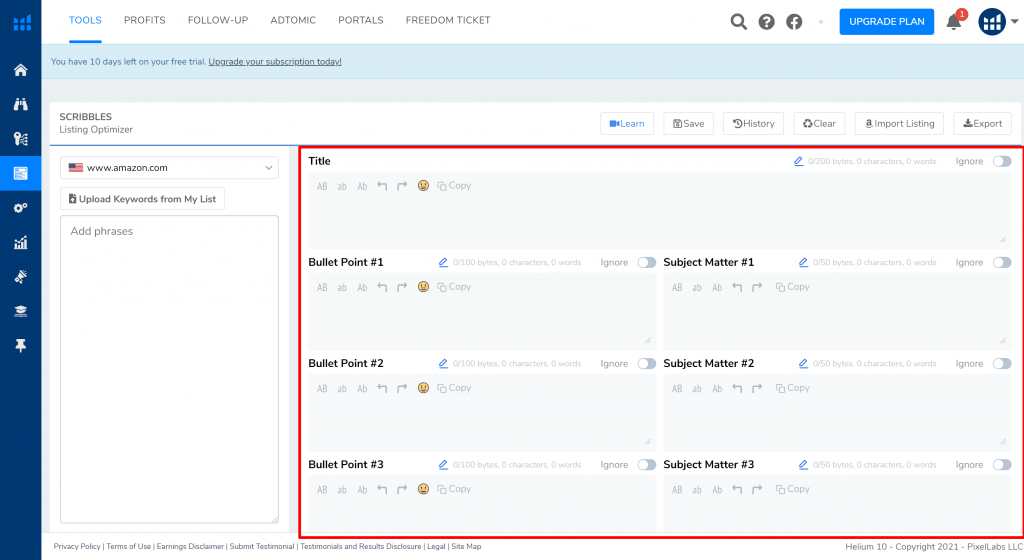Open the notifications bell icon
Viewport: 1024px width, 560px height.
[954, 22]
